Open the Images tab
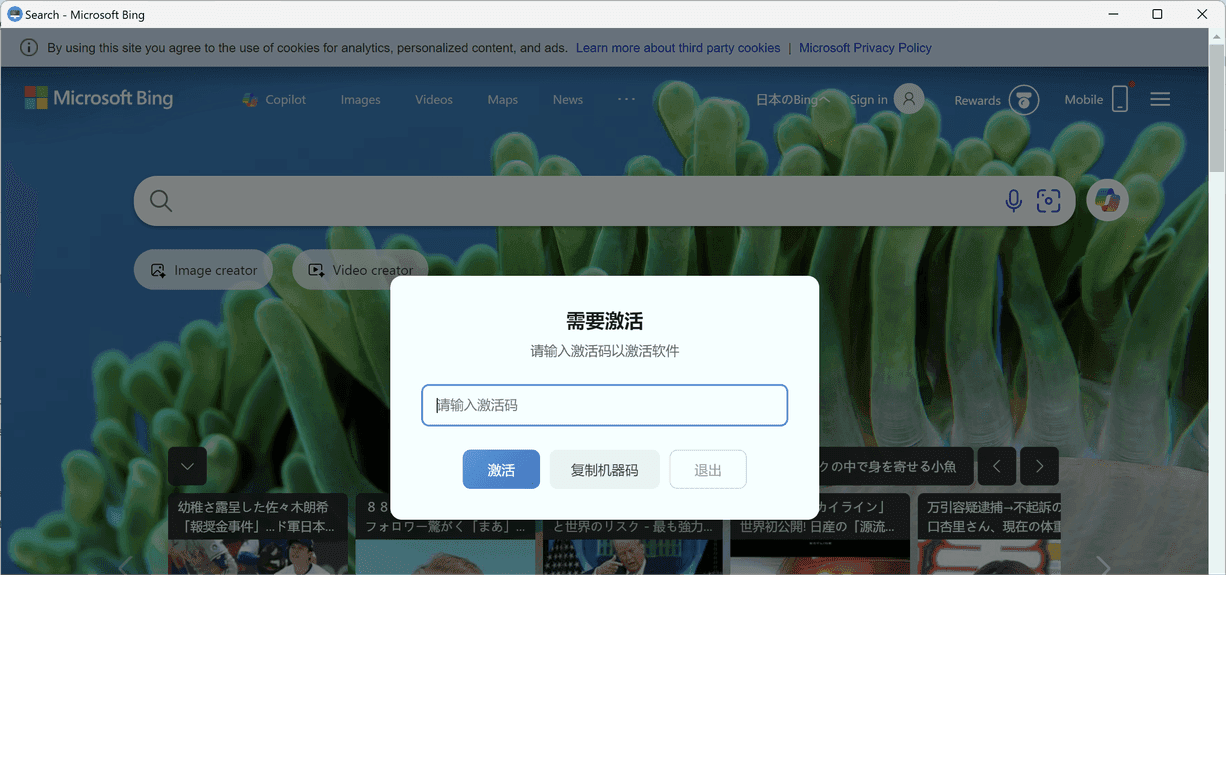1226x768 pixels. coord(360,100)
